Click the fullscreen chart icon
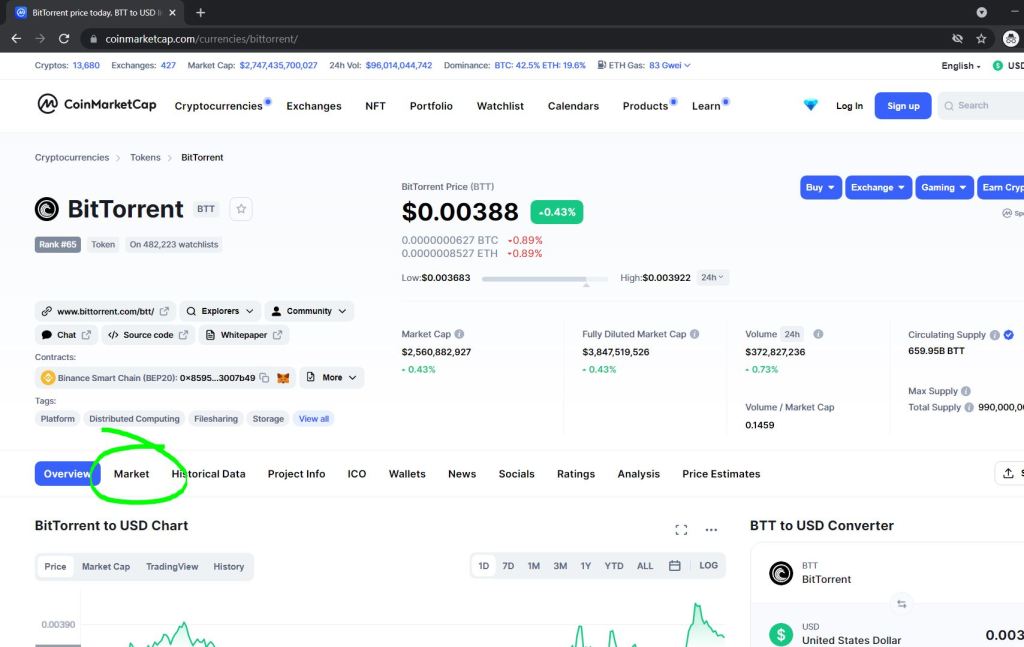The width and height of the screenshot is (1024, 647). 681,530
